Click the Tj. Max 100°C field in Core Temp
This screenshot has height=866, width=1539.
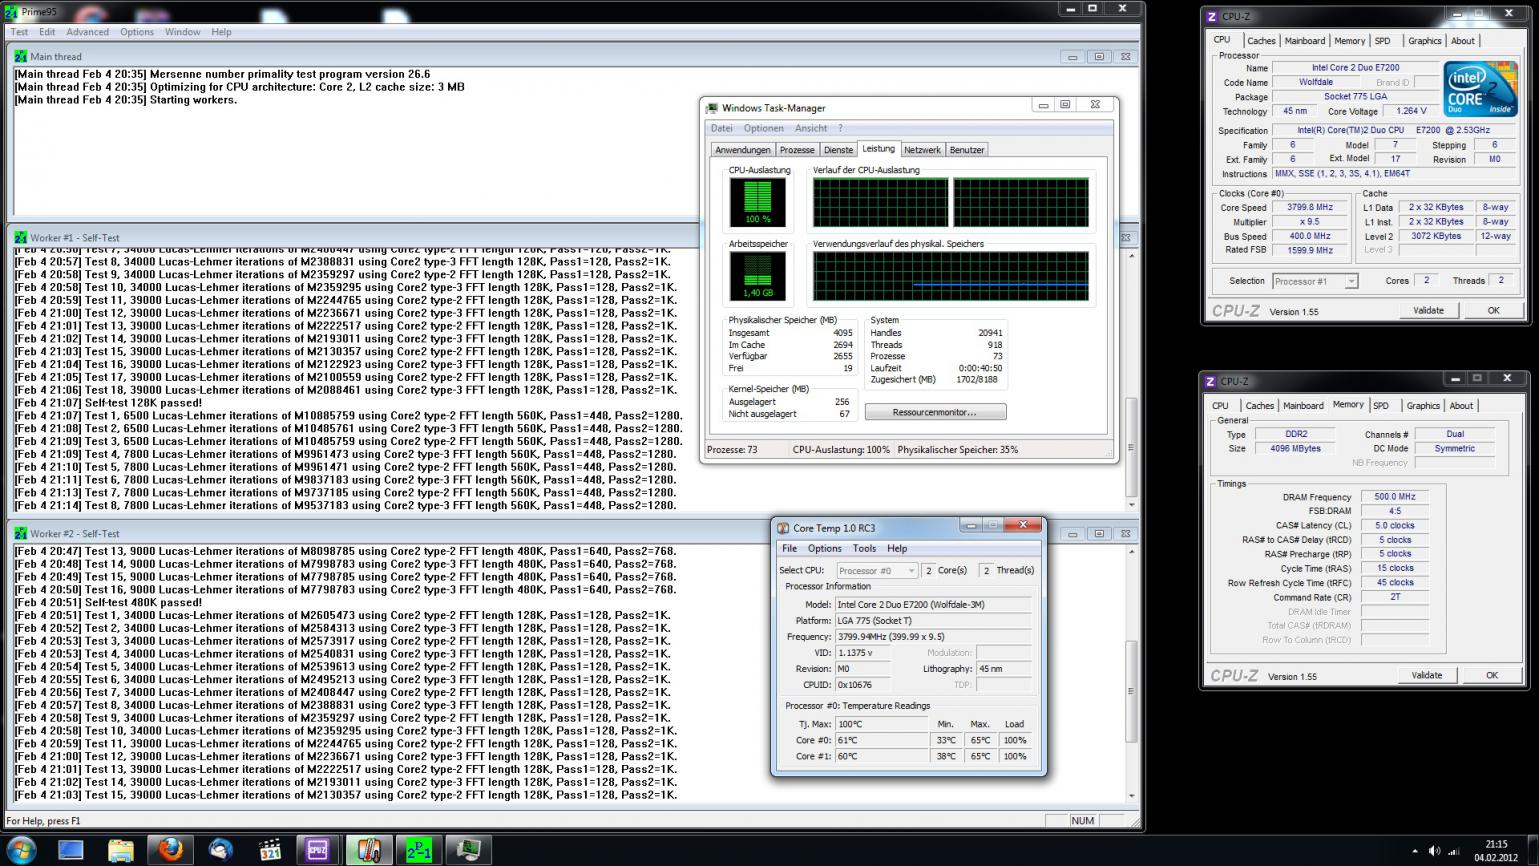click(x=881, y=724)
